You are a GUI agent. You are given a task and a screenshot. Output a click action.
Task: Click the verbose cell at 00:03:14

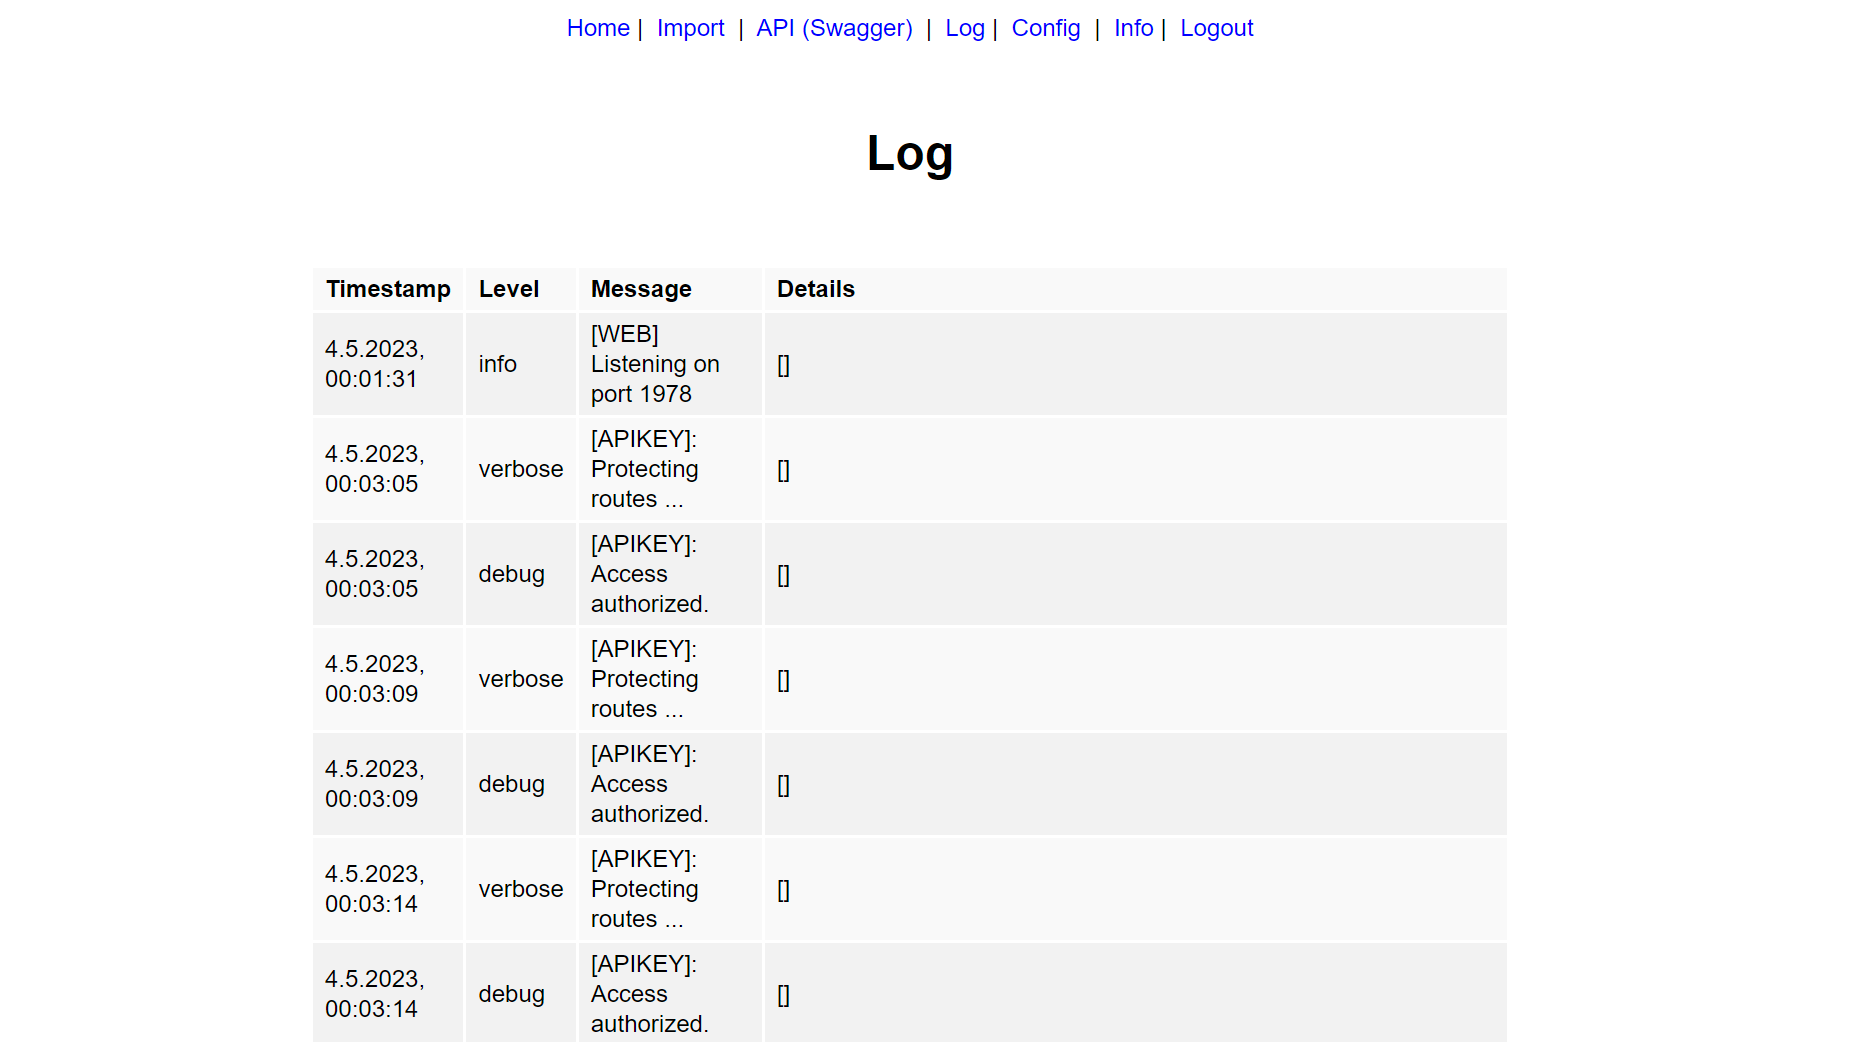tap(521, 889)
